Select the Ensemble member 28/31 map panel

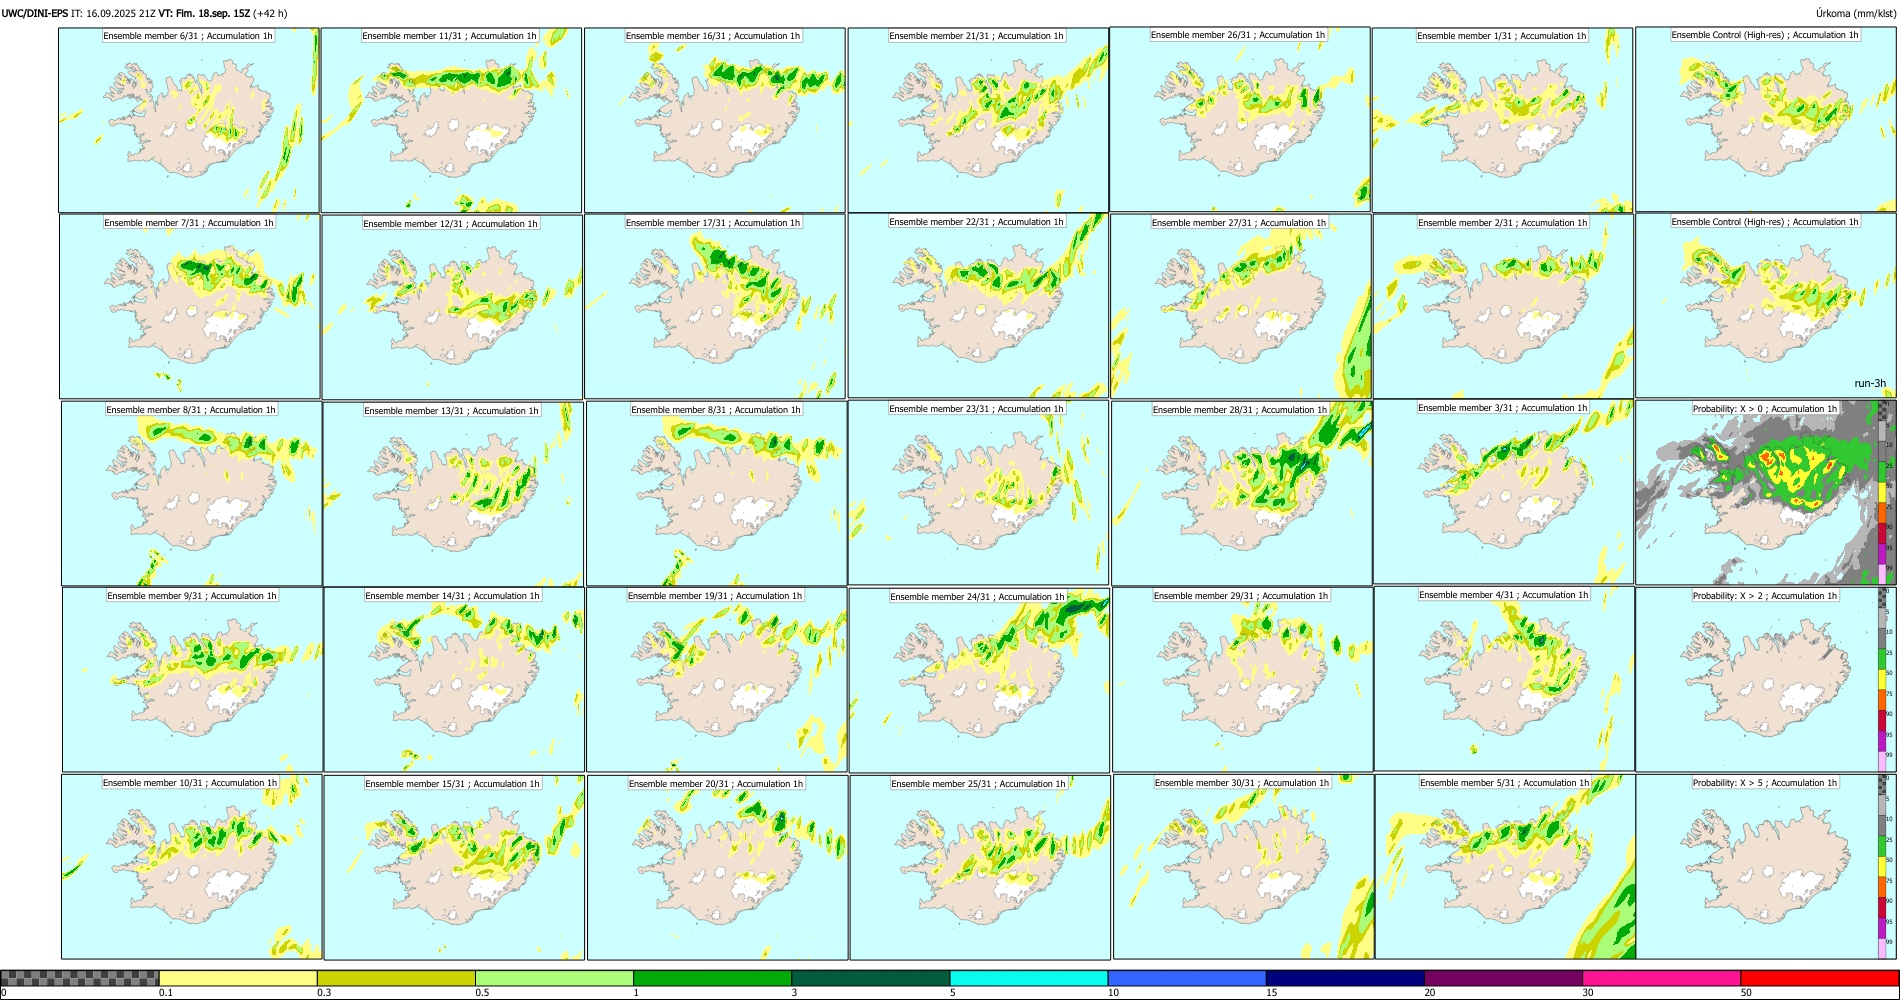coord(1242,494)
